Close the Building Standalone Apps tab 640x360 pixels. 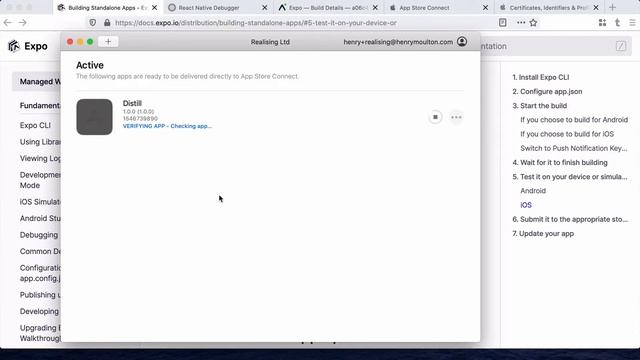pos(154,7)
